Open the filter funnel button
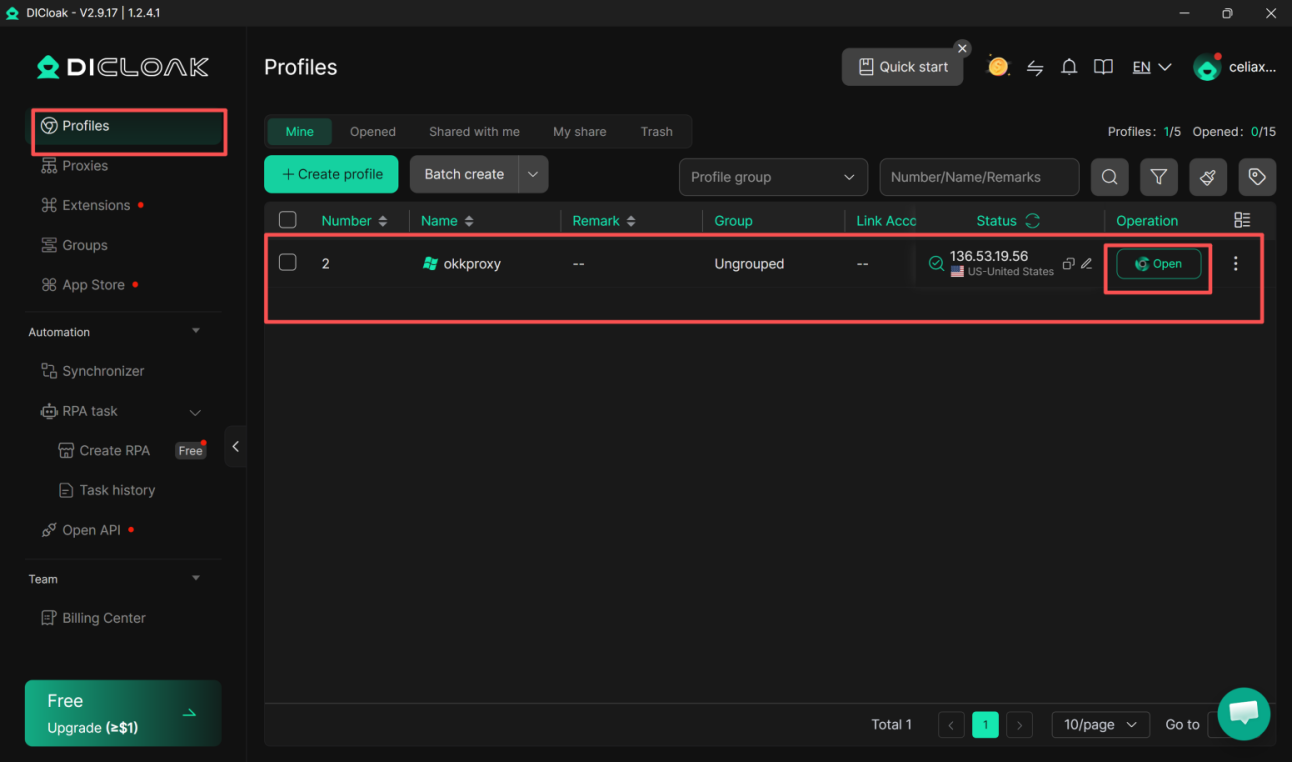The height and width of the screenshot is (762, 1293). [1158, 177]
